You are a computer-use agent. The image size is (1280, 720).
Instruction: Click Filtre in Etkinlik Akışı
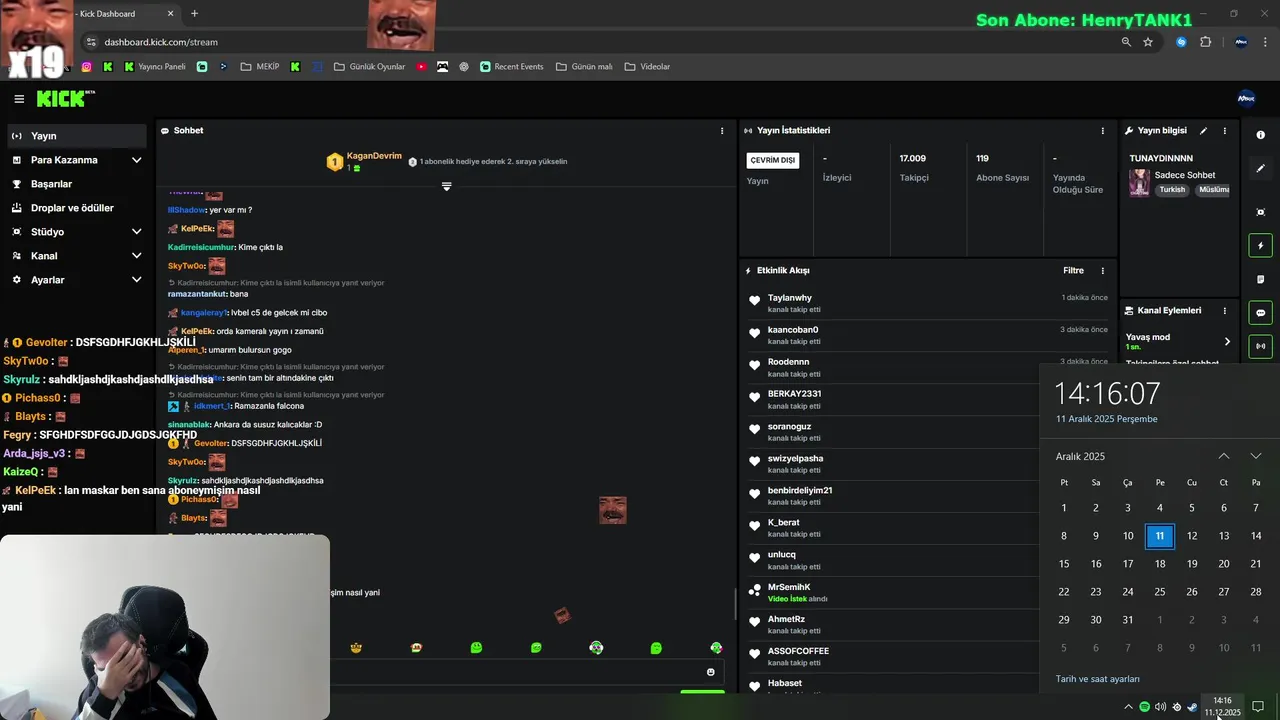pos(1073,271)
